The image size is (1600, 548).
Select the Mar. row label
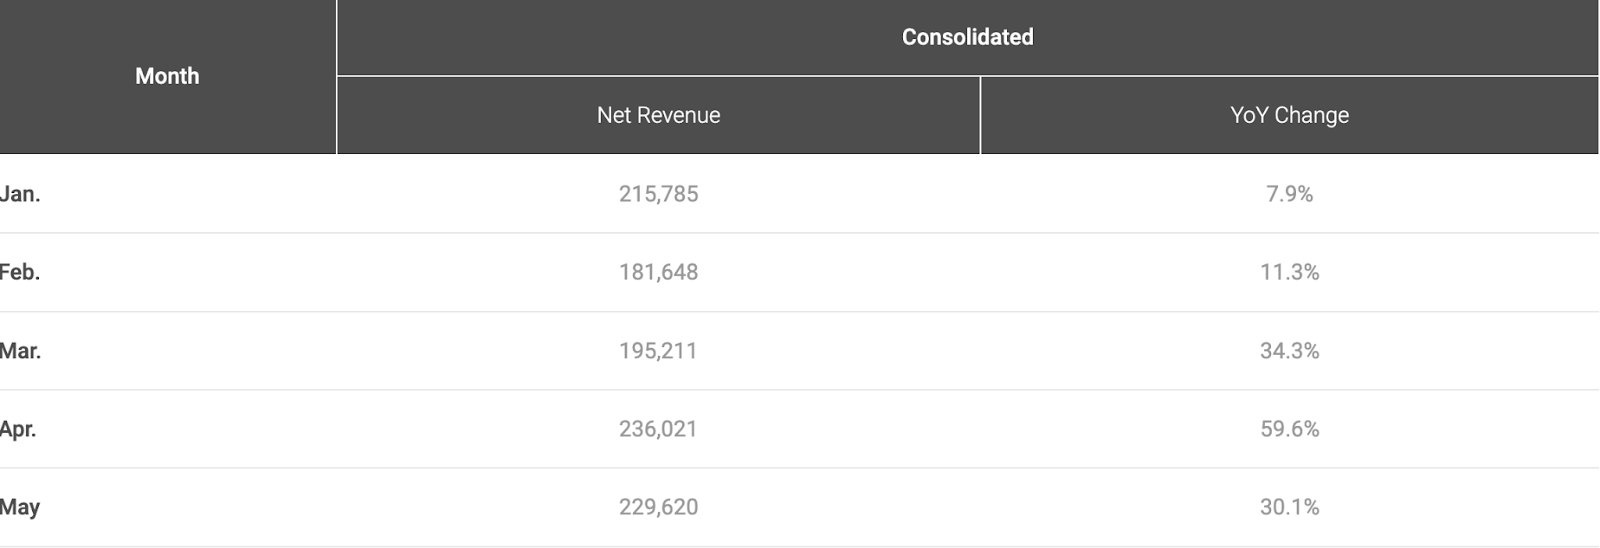[21, 351]
